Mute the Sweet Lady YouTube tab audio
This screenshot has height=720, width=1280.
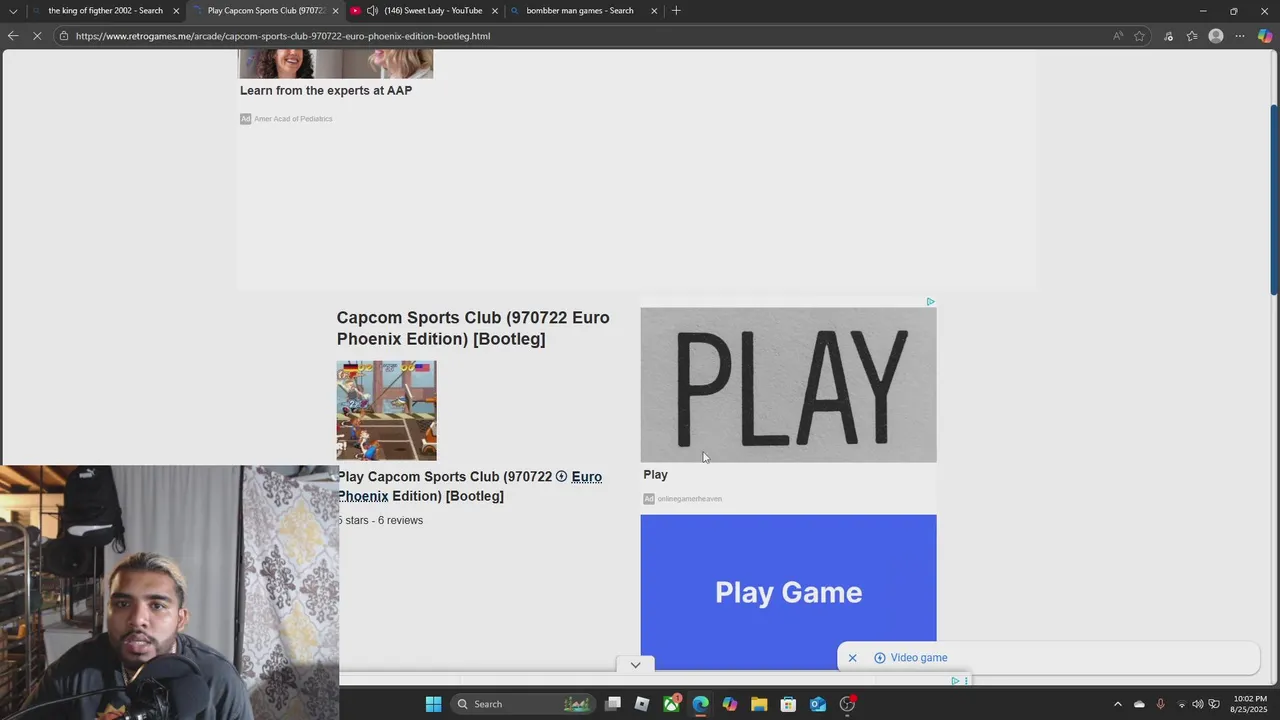click(x=372, y=11)
